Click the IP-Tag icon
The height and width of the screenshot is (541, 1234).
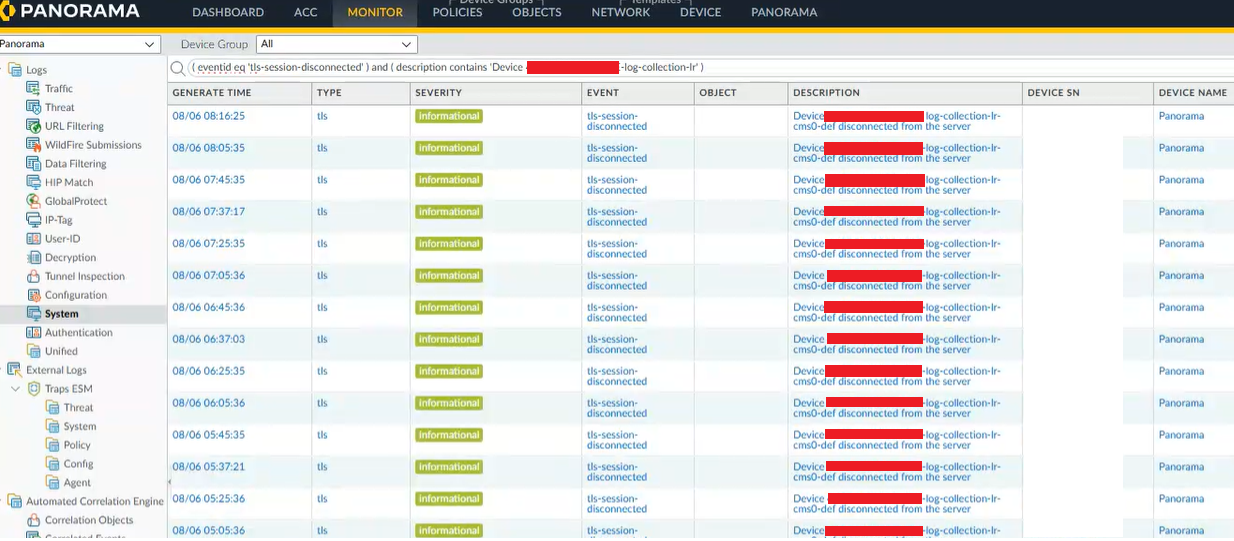33,220
